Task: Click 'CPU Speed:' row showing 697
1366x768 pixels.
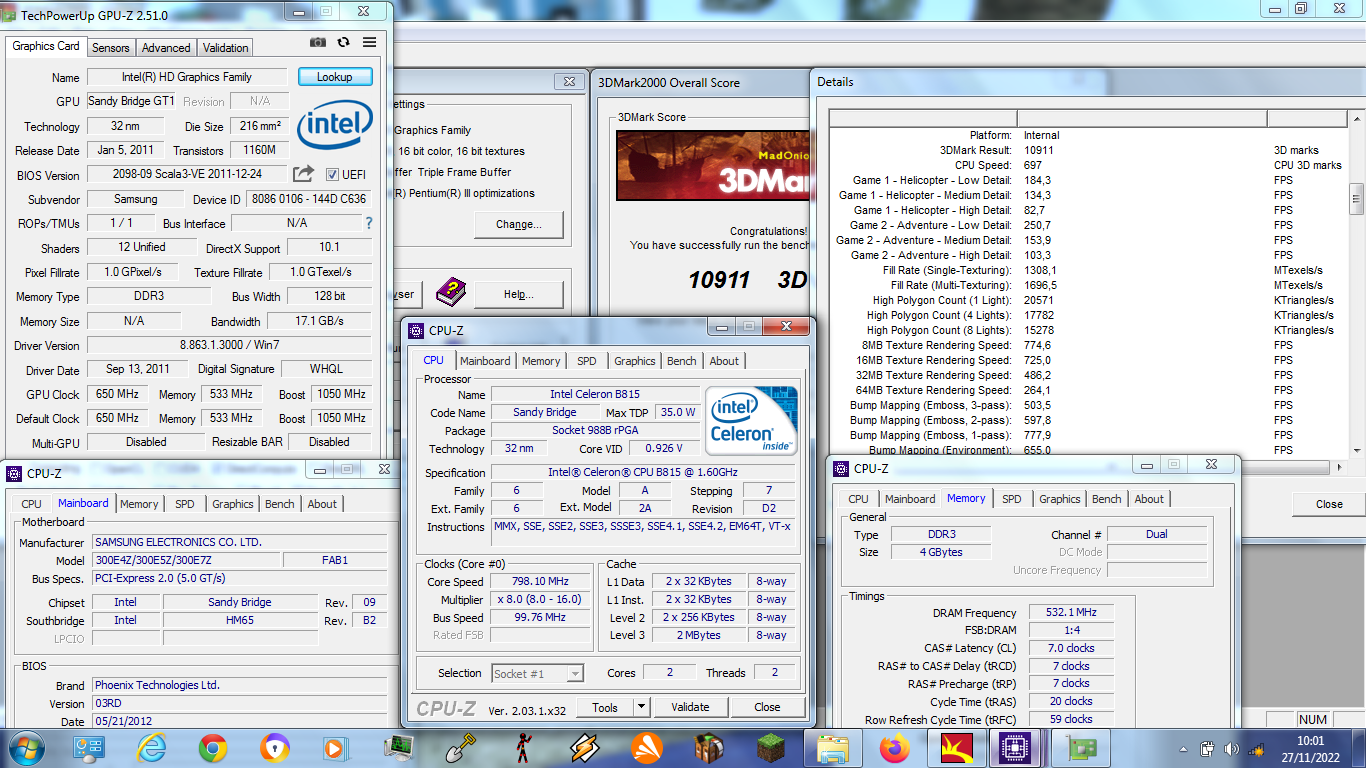Action: [1088, 165]
